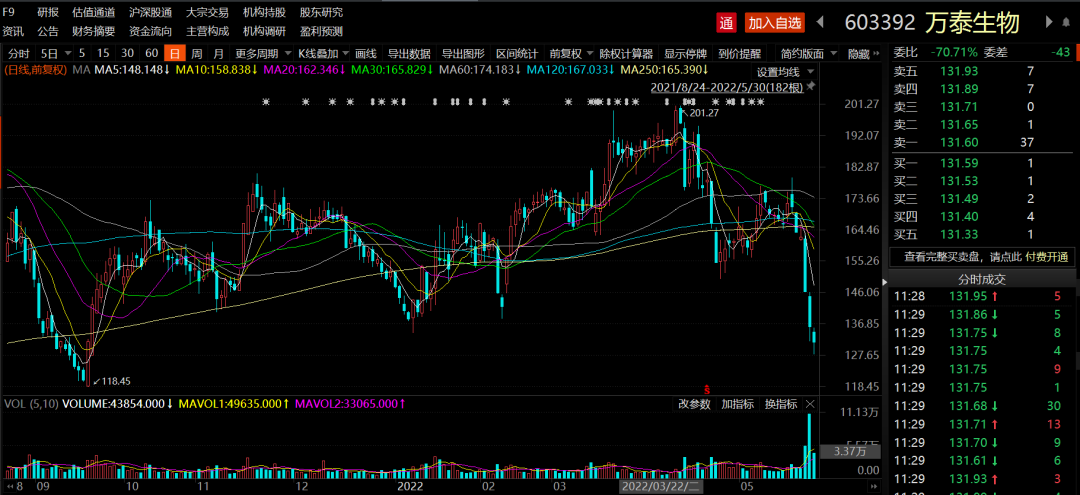Open the 更多周期 dropdown

click(260, 53)
